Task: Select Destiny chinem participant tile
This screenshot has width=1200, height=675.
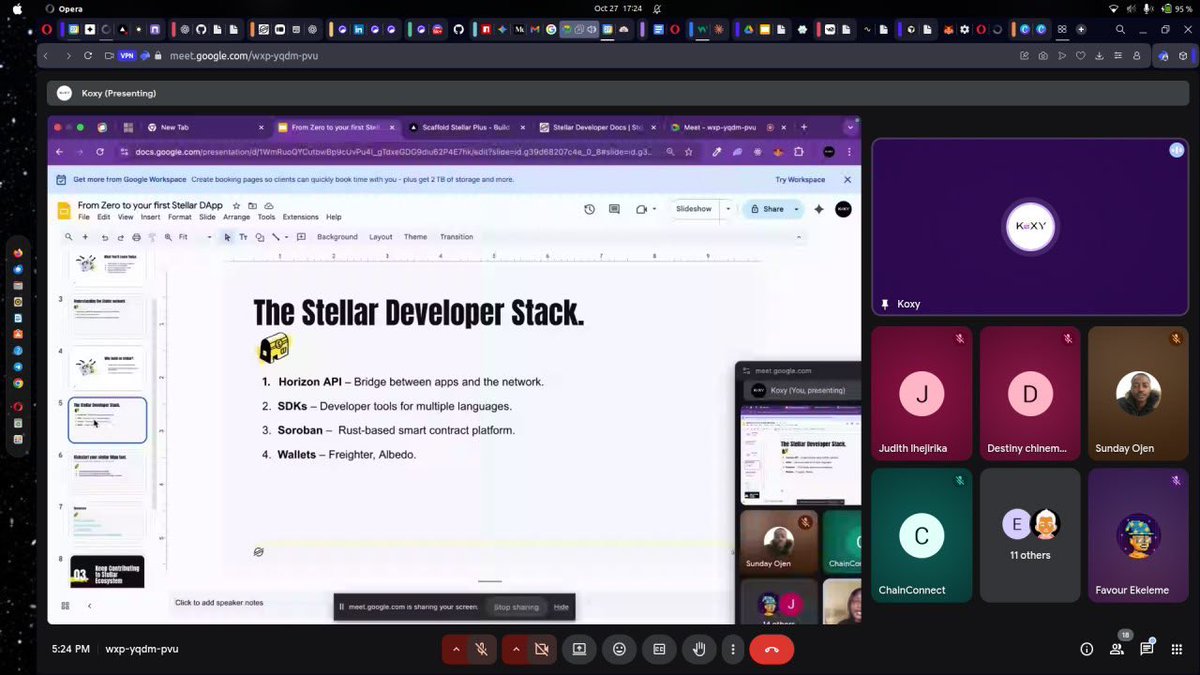Action: (1030, 392)
